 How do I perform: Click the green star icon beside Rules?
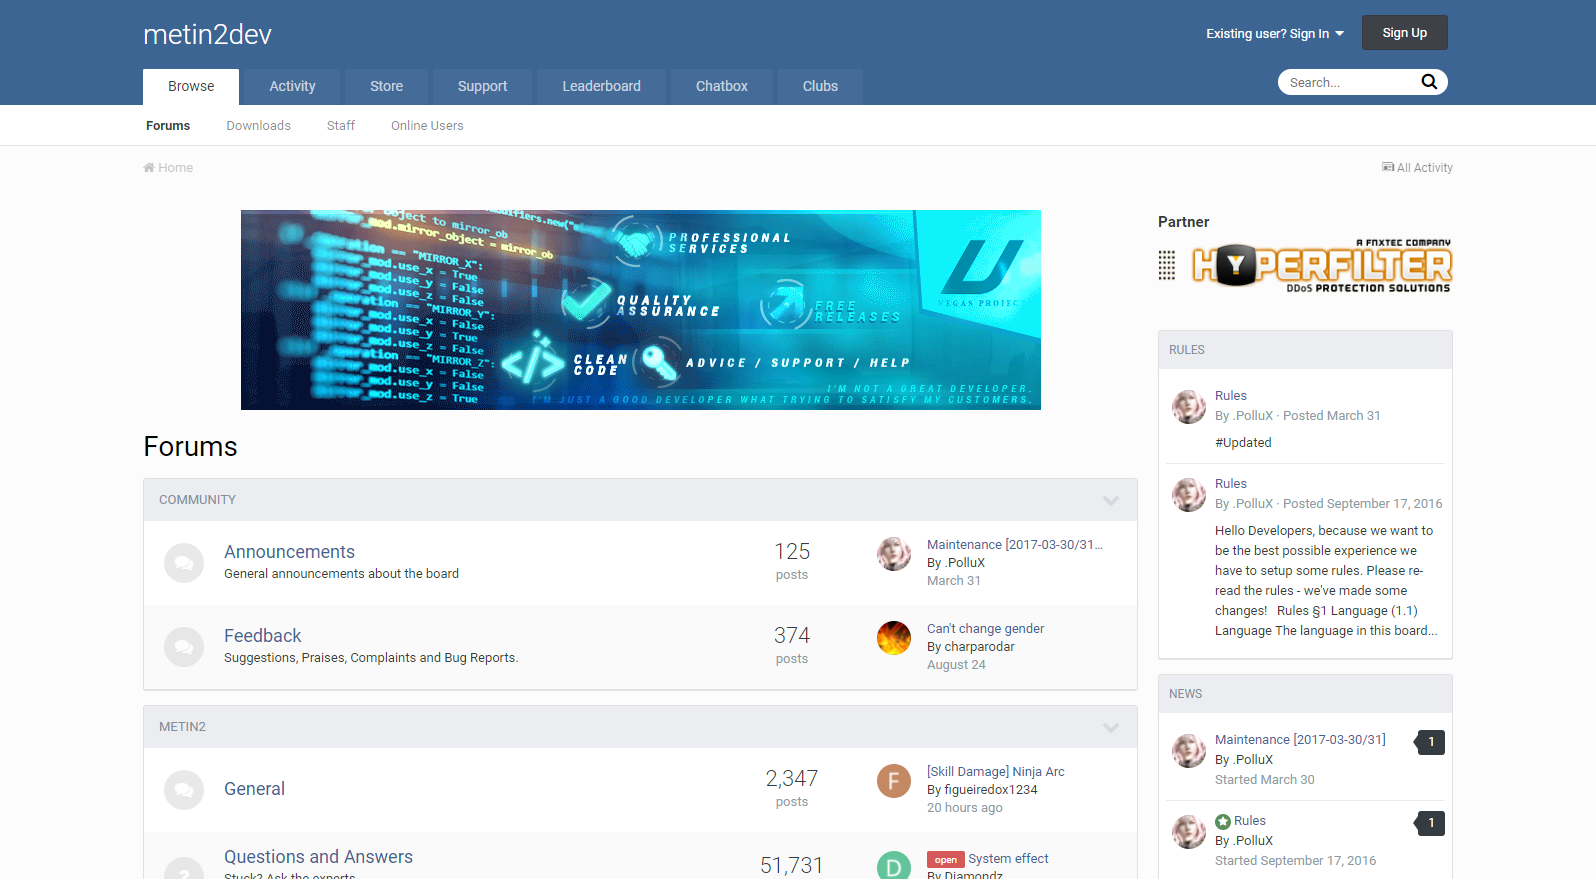[x=1223, y=822]
